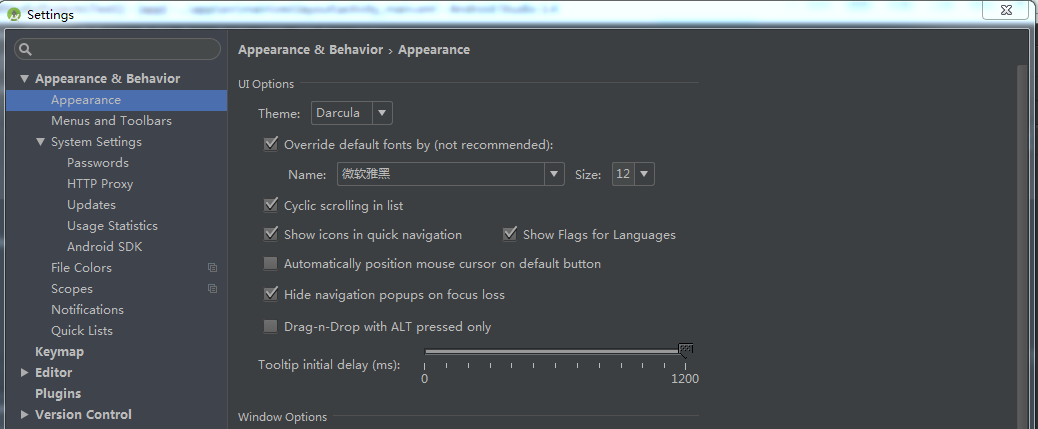Click the Android Studio icon in title bar
This screenshot has width=1038, height=429.
click(x=14, y=14)
